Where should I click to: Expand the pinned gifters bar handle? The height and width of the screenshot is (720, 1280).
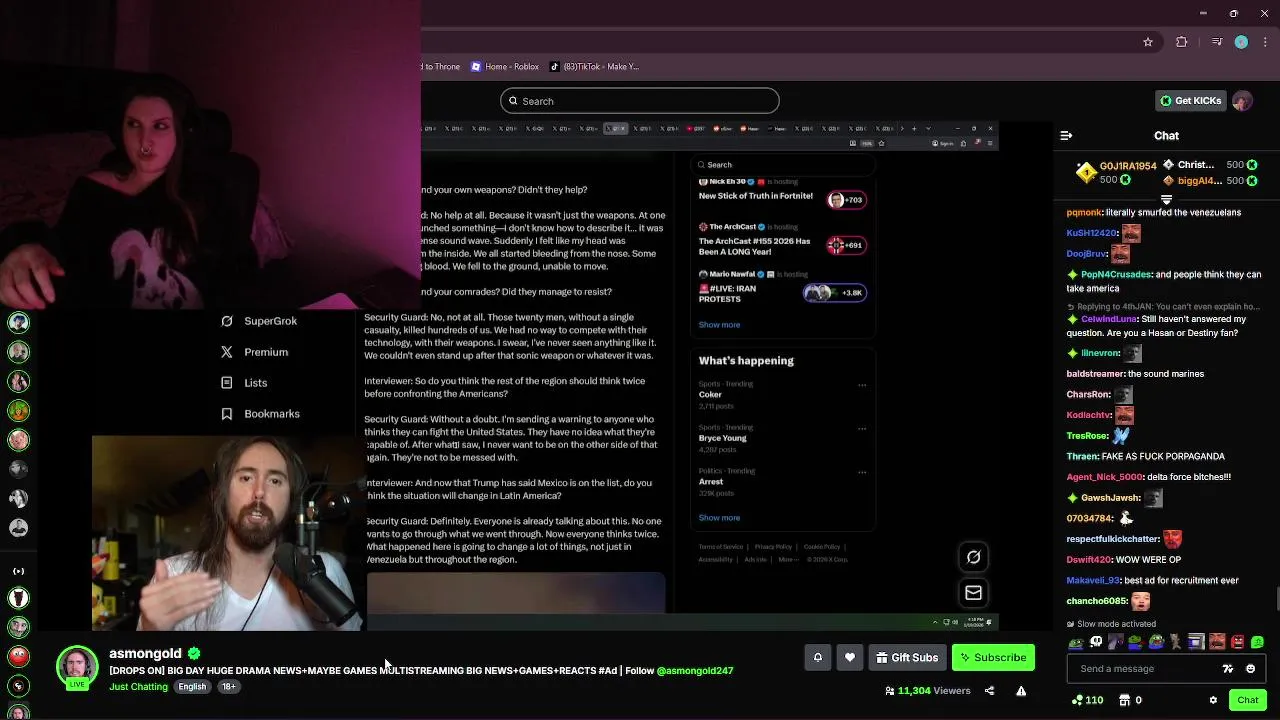1166,200
